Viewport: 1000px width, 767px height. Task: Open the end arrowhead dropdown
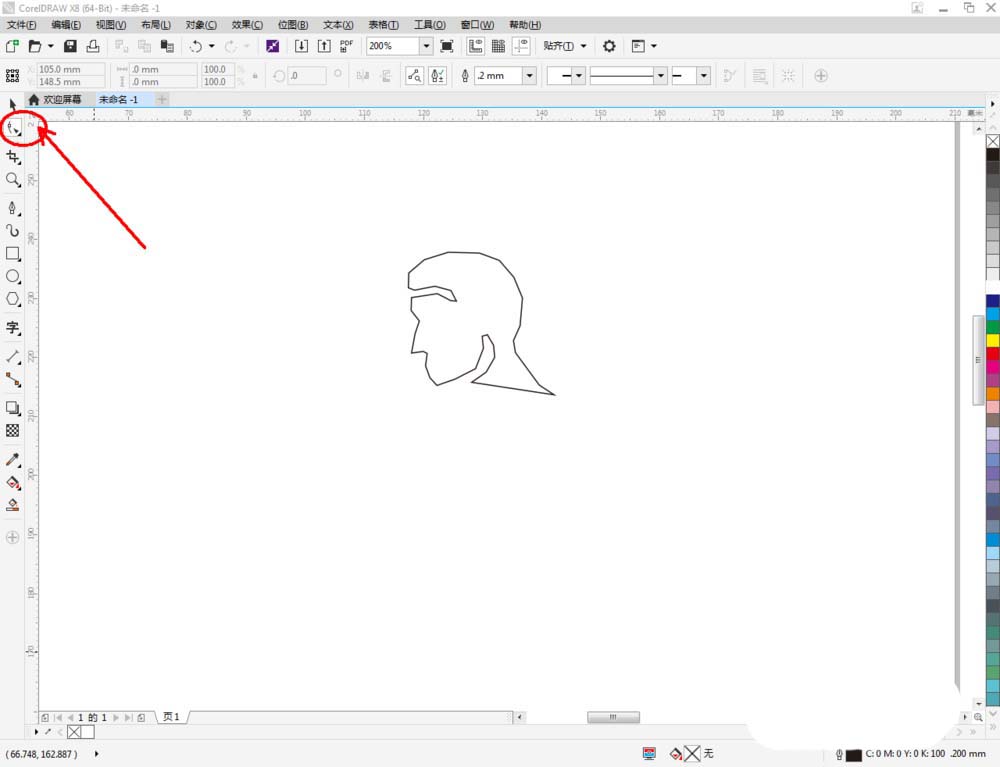(703, 76)
